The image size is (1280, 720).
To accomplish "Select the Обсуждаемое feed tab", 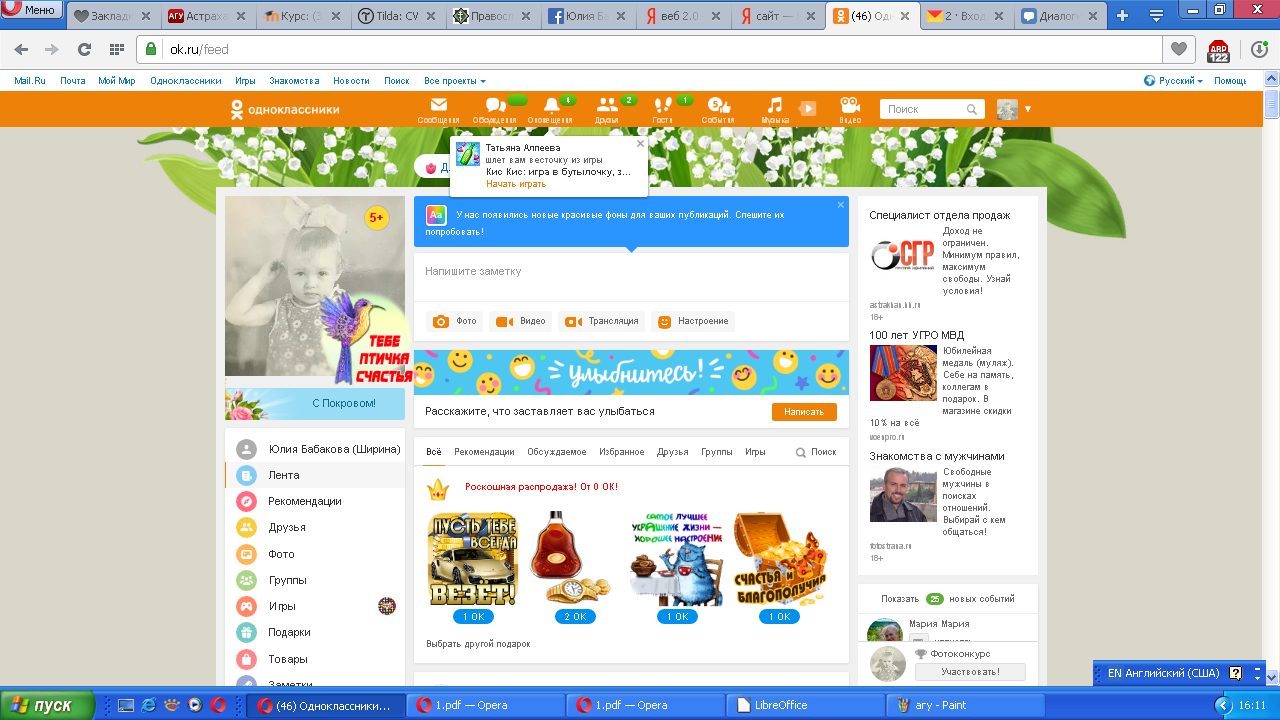I will (x=557, y=452).
